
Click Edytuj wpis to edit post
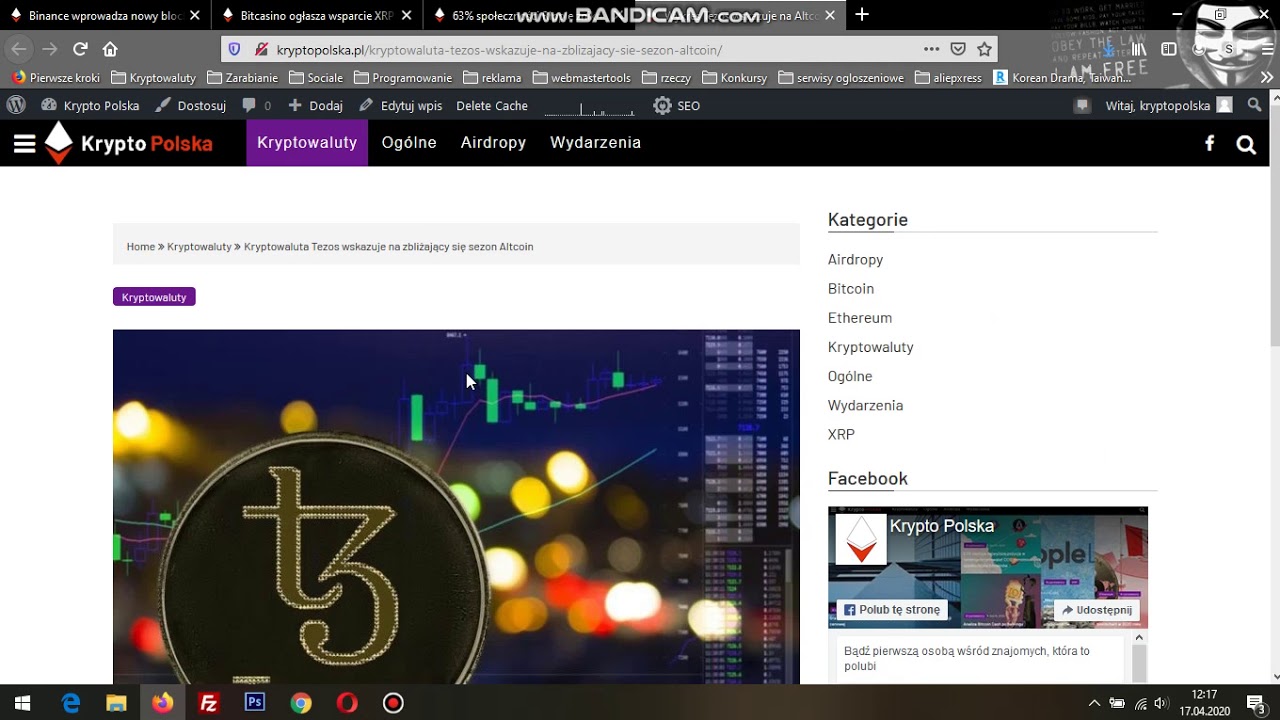[x=400, y=105]
